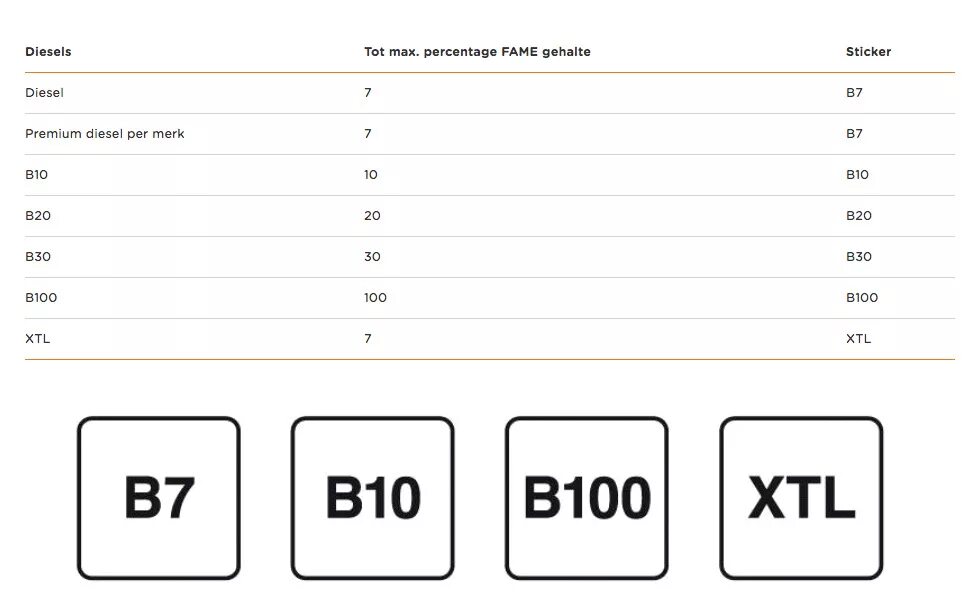Click the Premium diesel per merk row label

[x=104, y=134]
